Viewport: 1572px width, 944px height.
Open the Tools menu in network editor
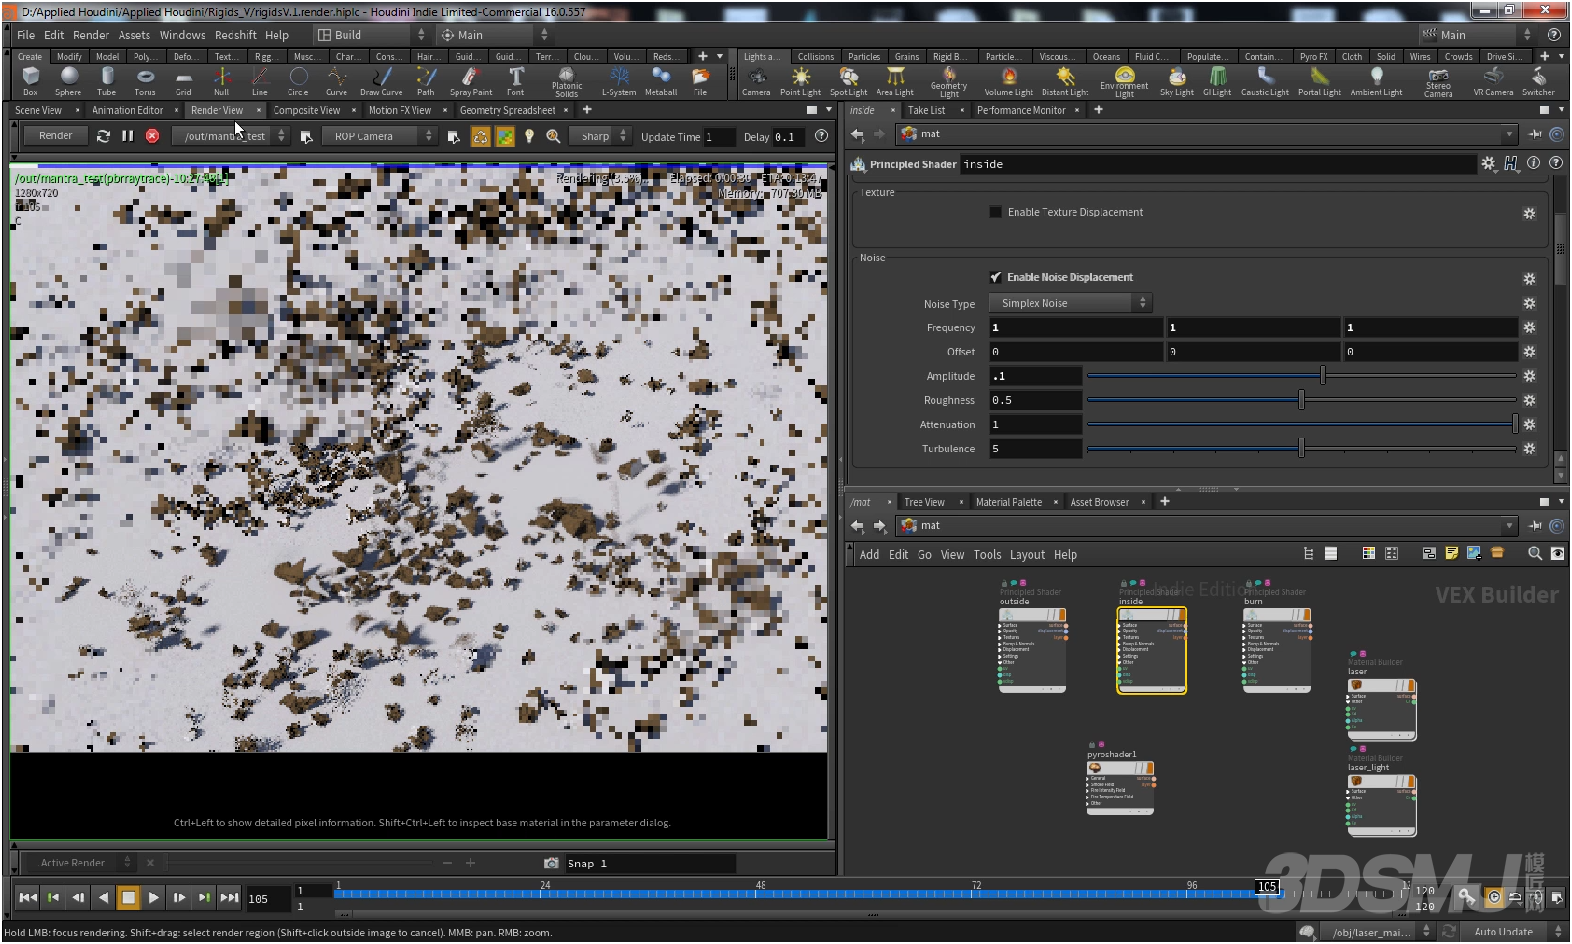tap(987, 555)
